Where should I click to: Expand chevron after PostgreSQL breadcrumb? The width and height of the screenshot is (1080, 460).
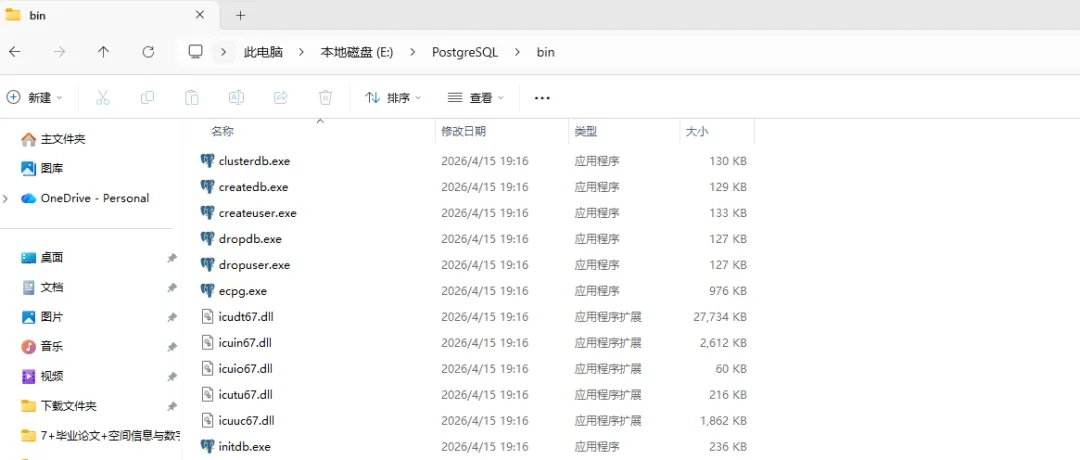pos(517,52)
